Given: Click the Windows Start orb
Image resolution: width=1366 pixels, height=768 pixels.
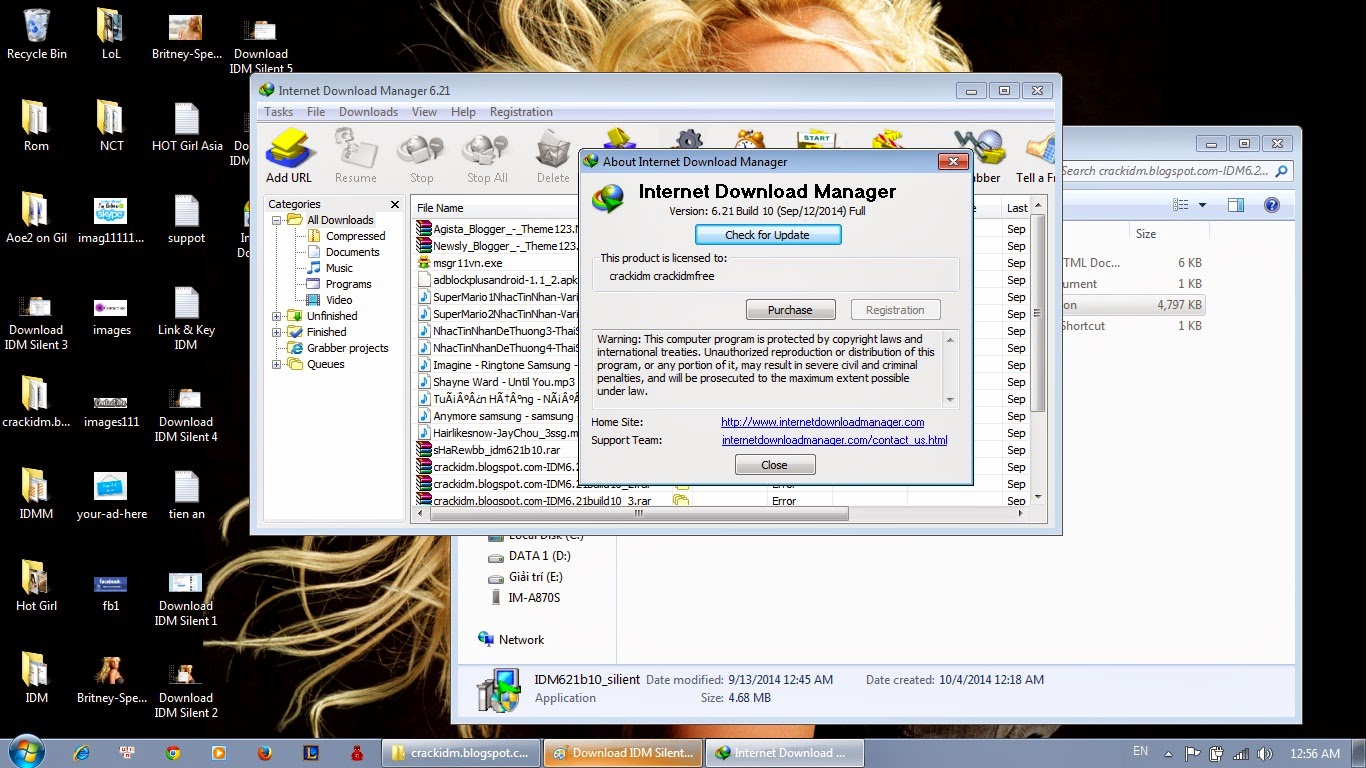Looking at the screenshot, I should [x=25, y=752].
